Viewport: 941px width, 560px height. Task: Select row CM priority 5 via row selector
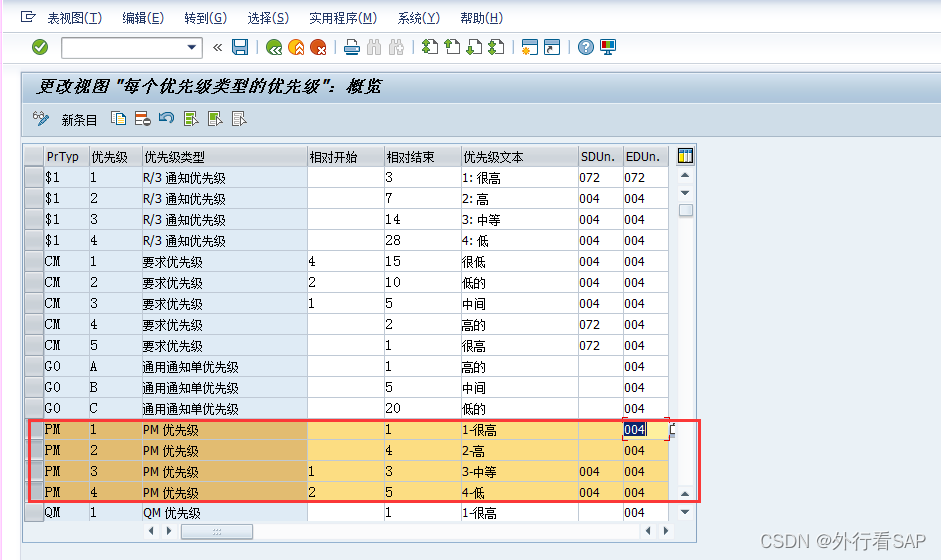coord(34,345)
